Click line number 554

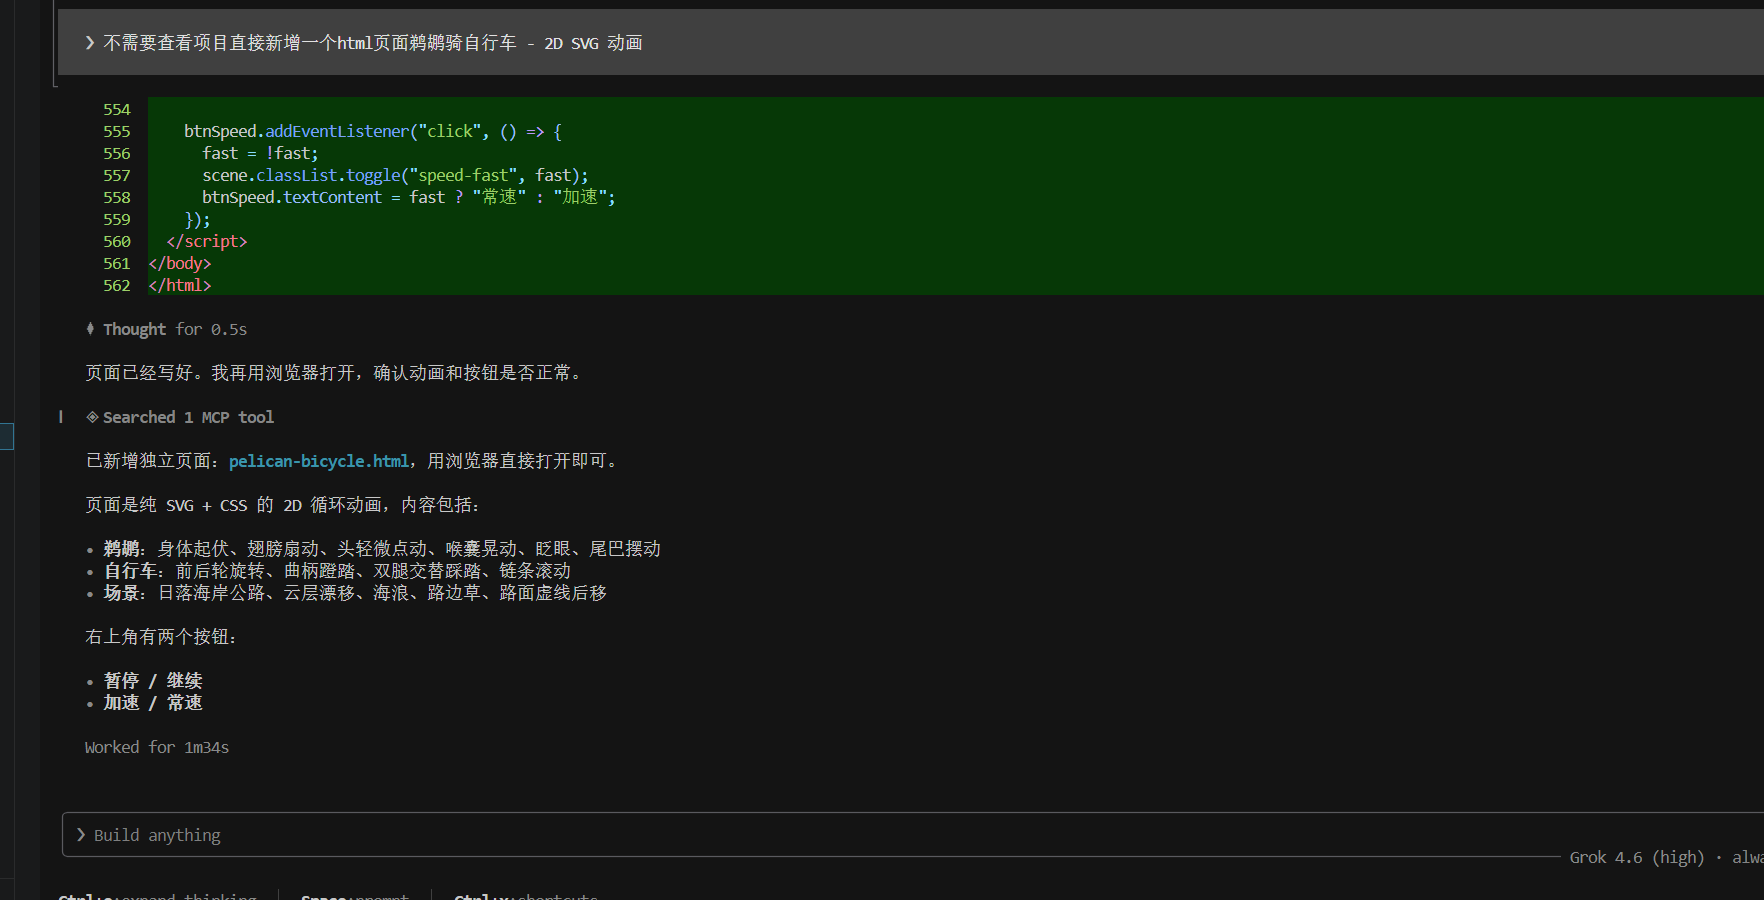point(117,109)
